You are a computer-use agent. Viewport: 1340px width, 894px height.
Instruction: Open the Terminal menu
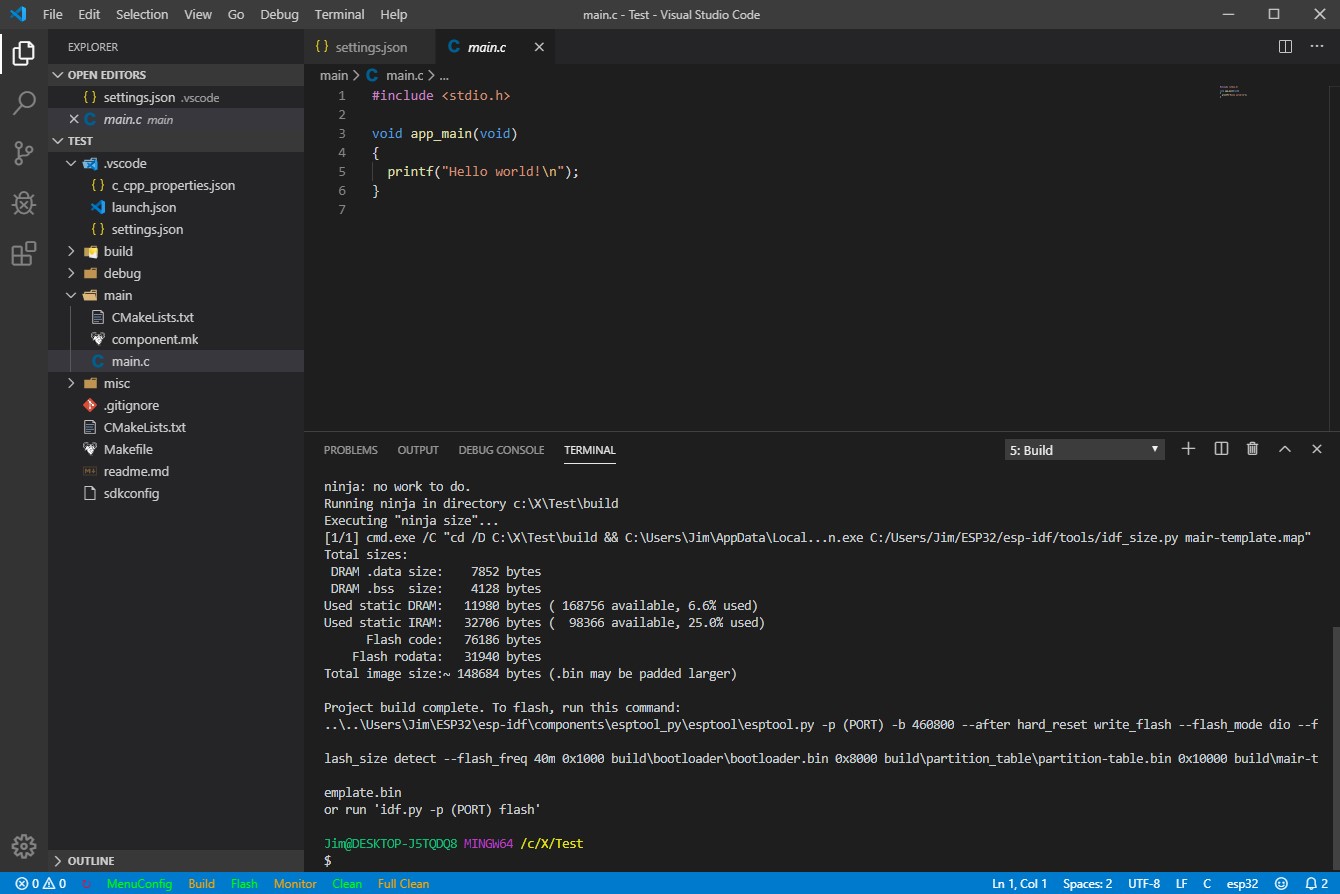(x=339, y=14)
